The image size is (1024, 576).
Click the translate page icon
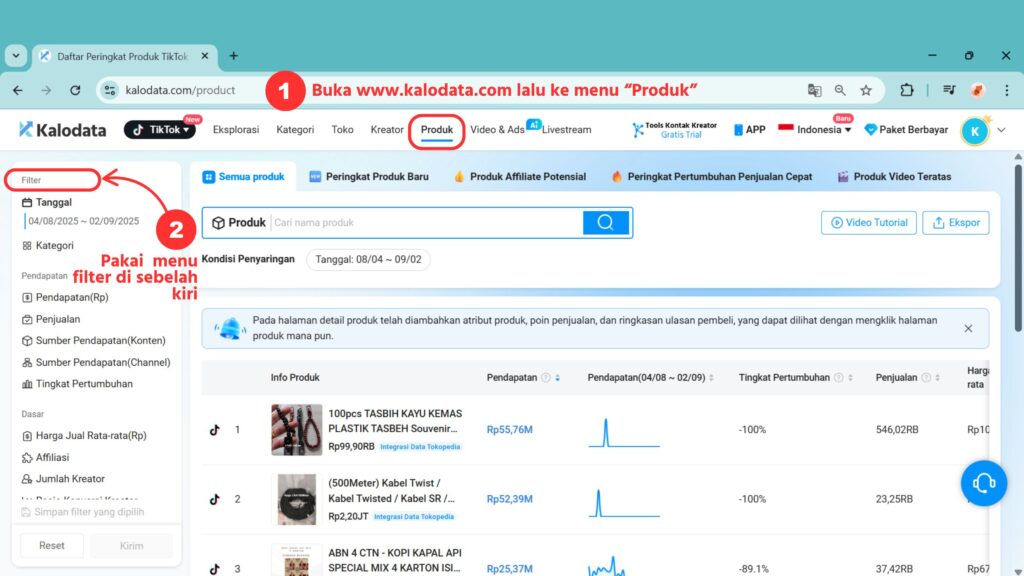tap(814, 90)
